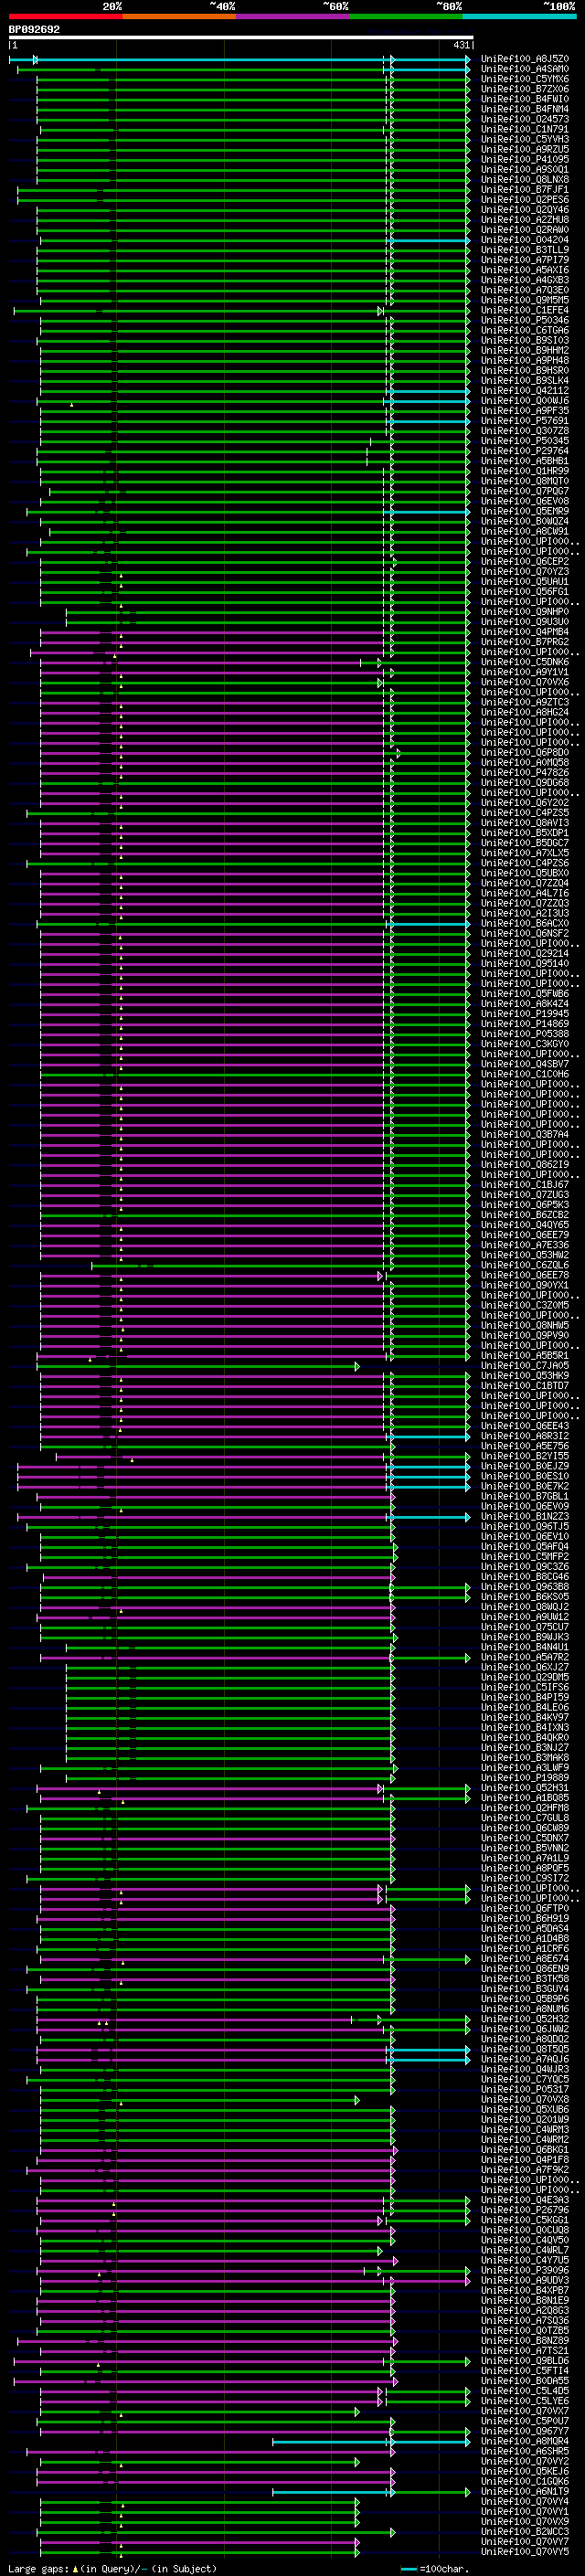Click the cyan ~100% identity legend bar

(519, 17)
